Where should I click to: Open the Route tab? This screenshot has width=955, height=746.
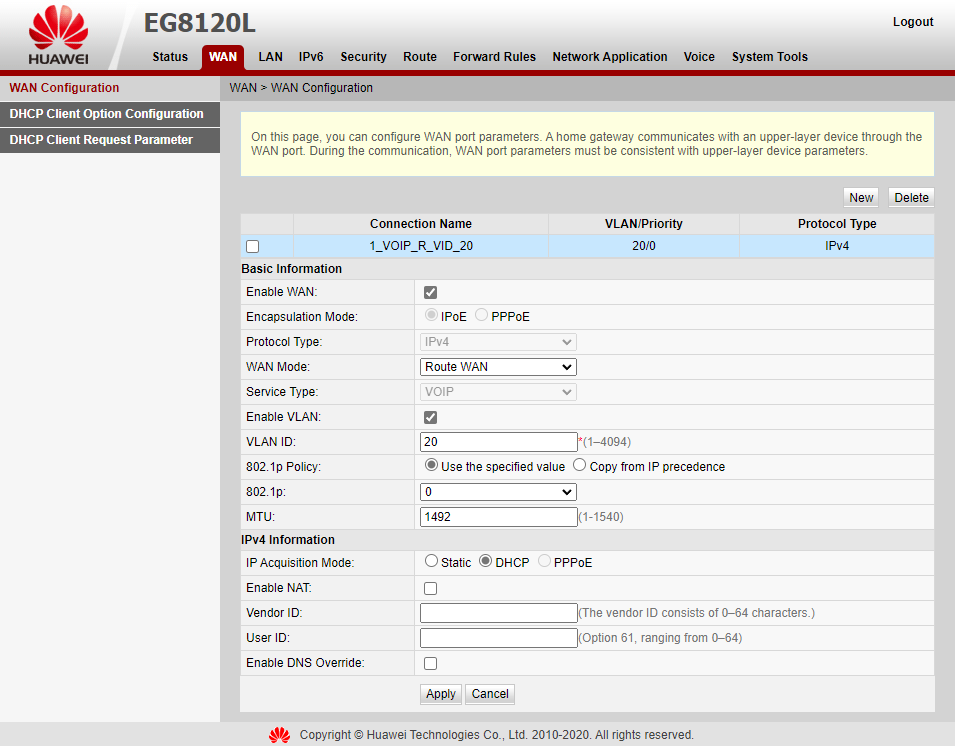420,57
